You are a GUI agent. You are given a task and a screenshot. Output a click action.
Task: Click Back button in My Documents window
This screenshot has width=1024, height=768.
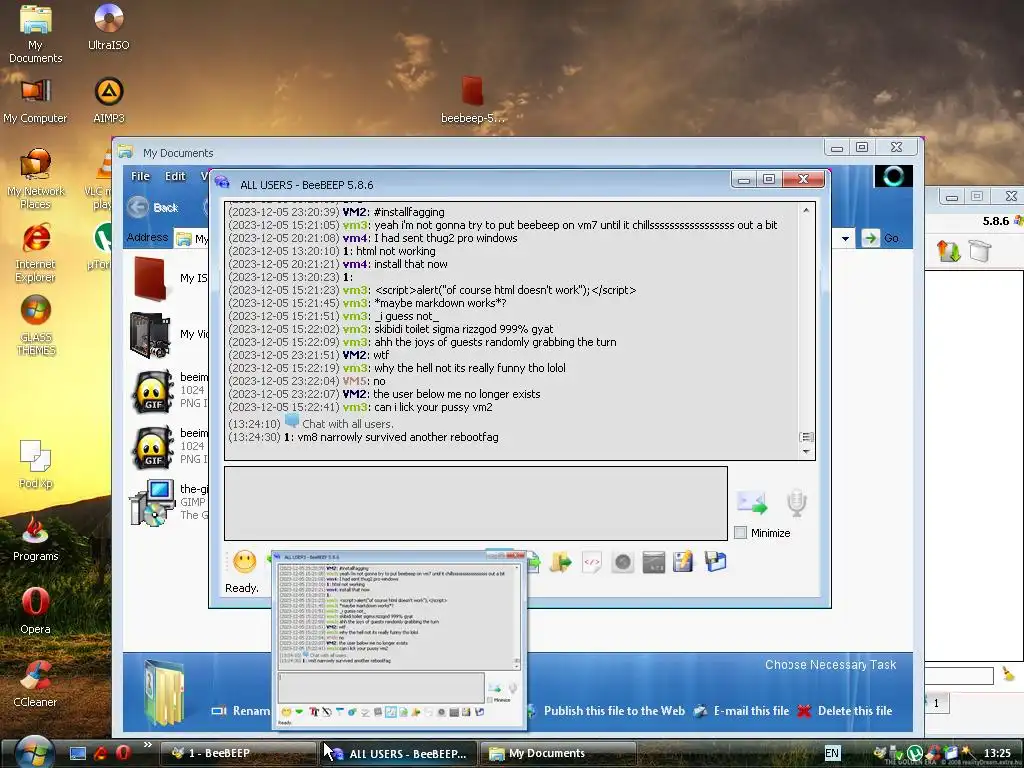tap(153, 207)
